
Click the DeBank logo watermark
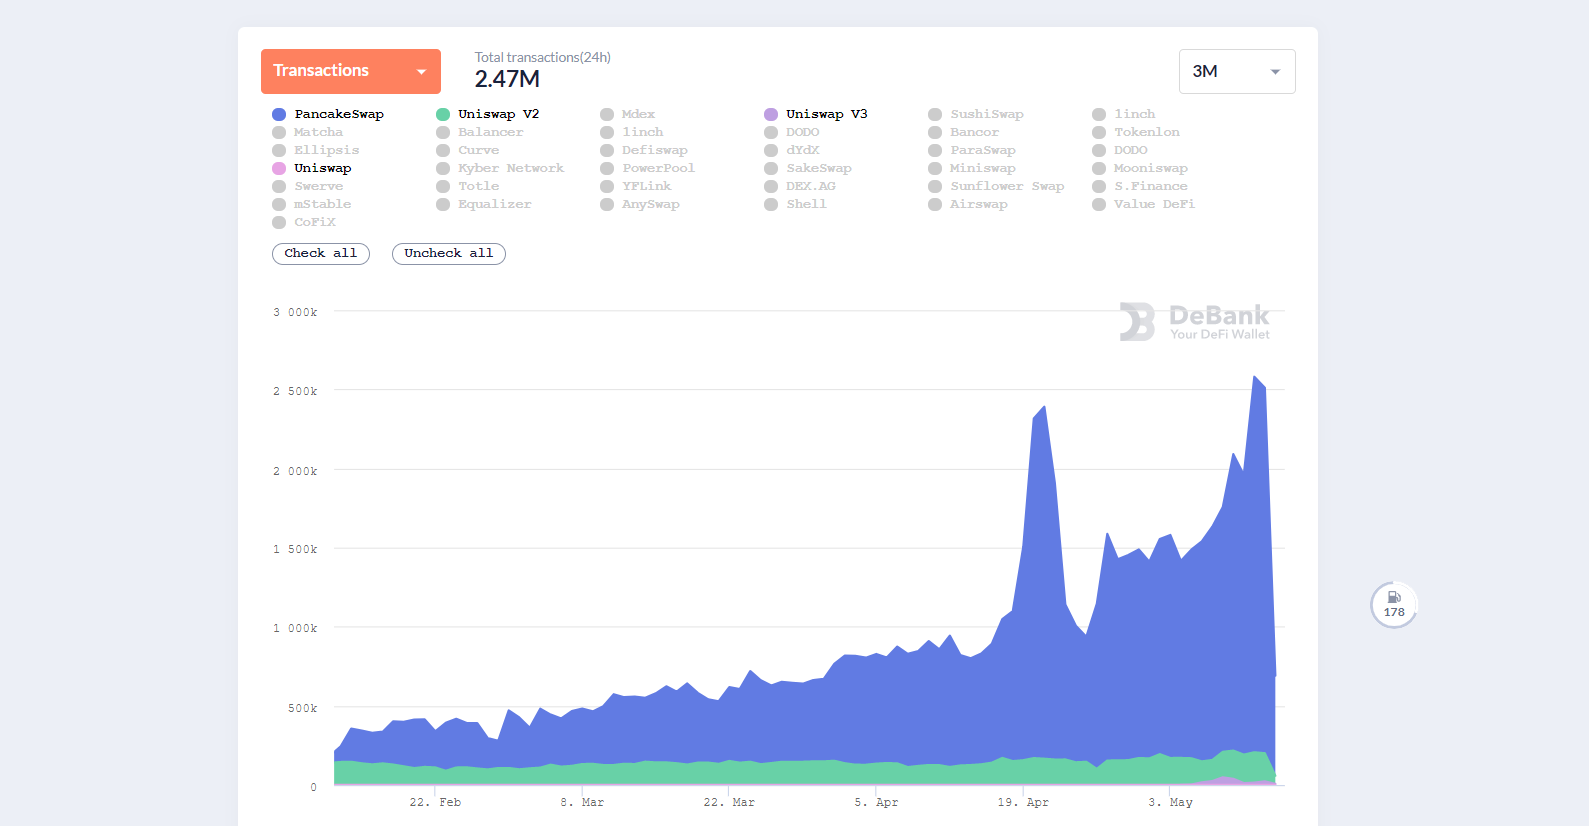[1194, 322]
